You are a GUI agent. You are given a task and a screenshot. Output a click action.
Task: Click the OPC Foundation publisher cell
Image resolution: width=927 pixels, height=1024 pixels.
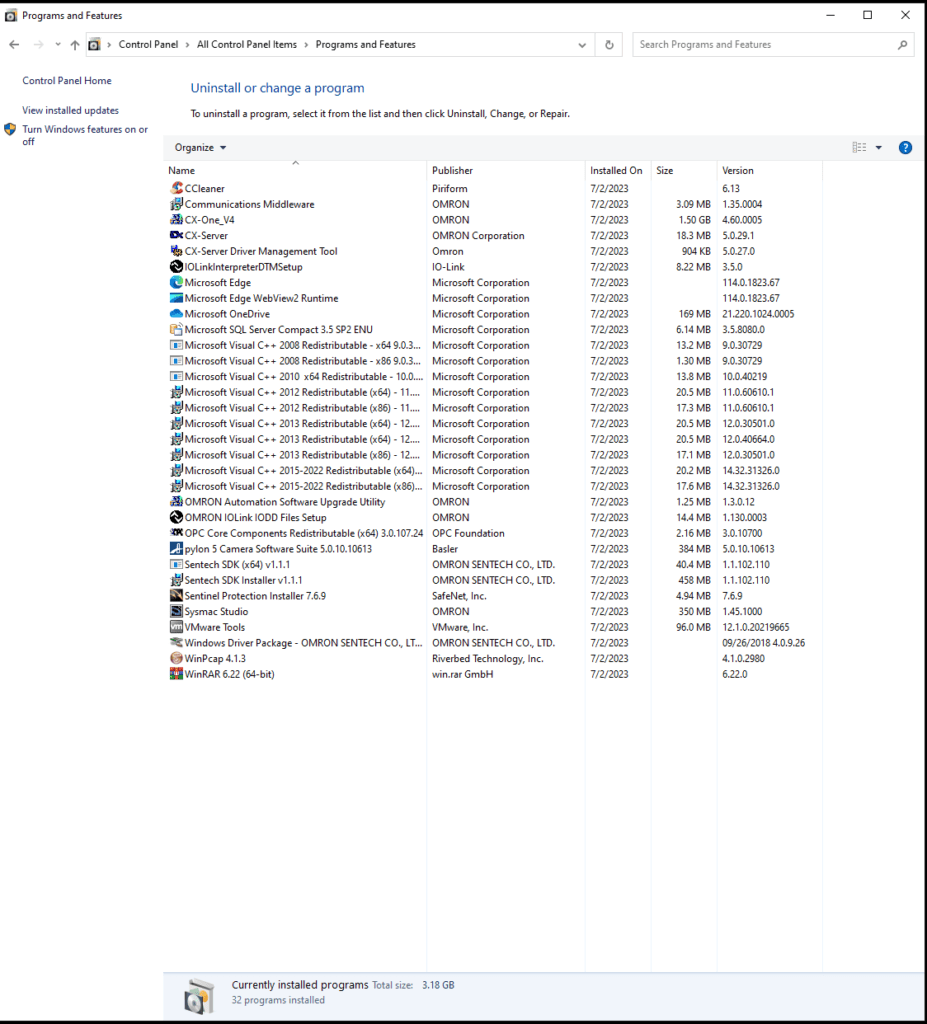pyautogui.click(x=468, y=533)
